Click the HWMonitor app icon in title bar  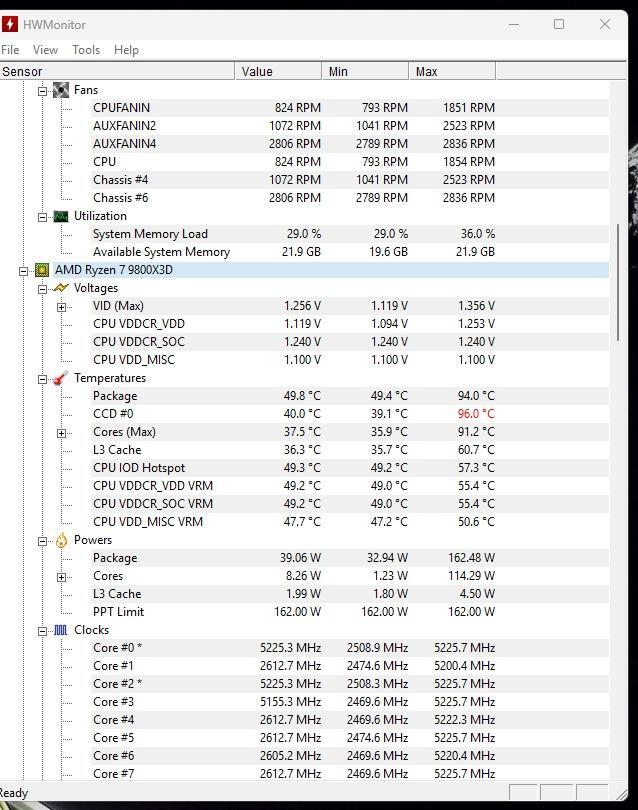pos(9,24)
